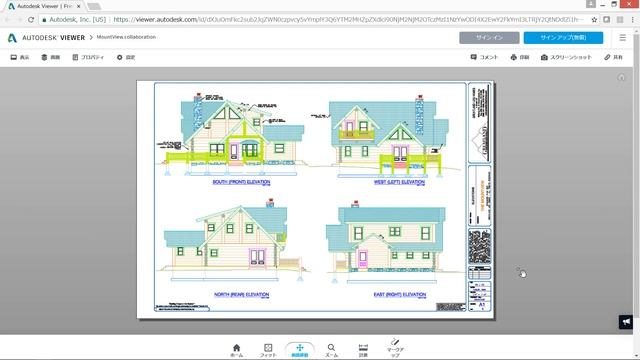The height and width of the screenshot is (360, 640).
Task: Click the QR code in title block
Action: [479, 247]
